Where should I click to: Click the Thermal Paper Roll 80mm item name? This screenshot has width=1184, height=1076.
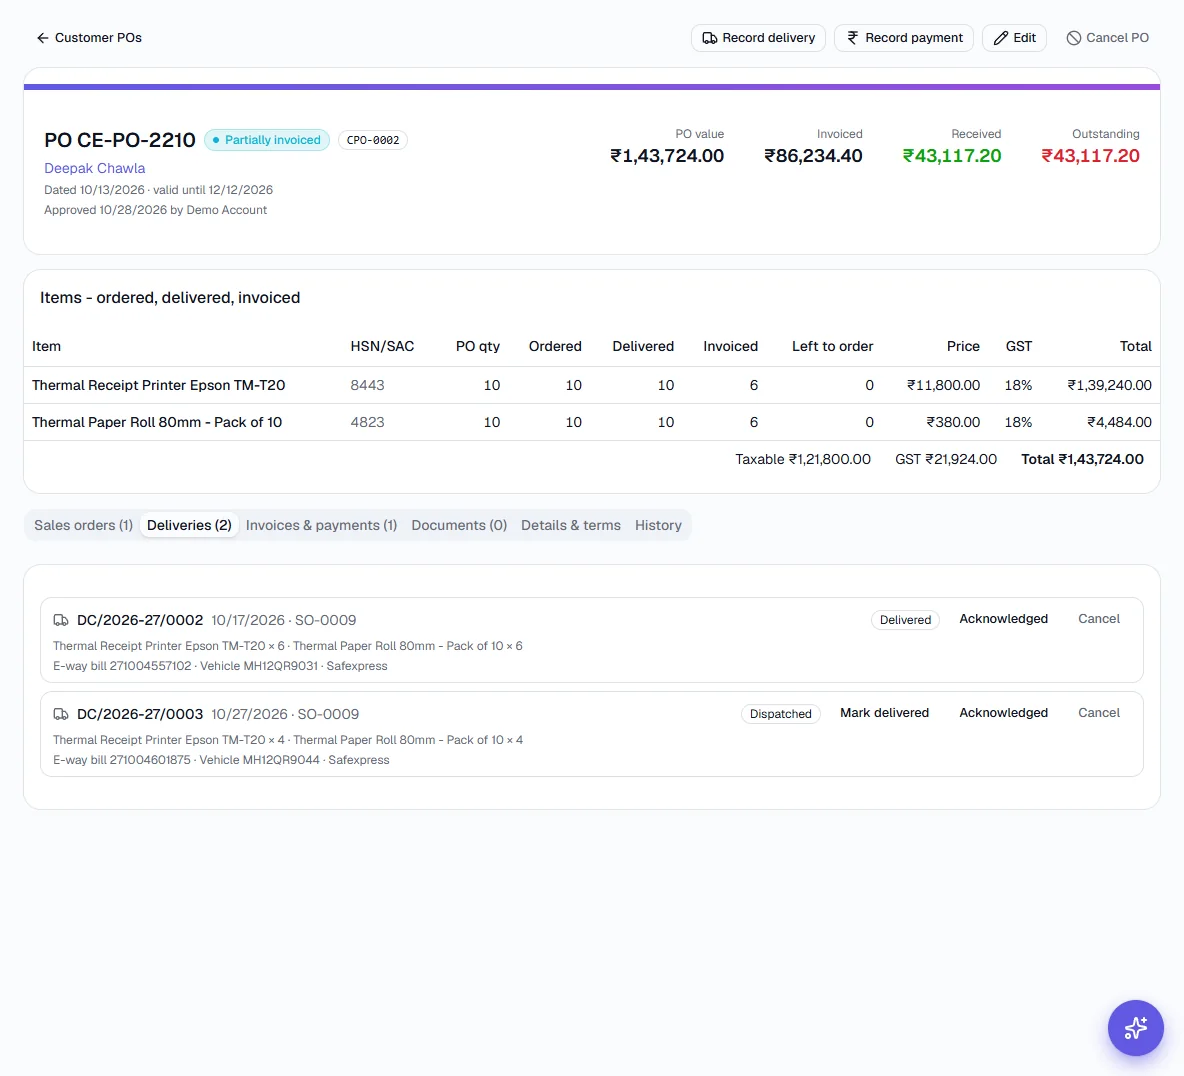tap(157, 422)
